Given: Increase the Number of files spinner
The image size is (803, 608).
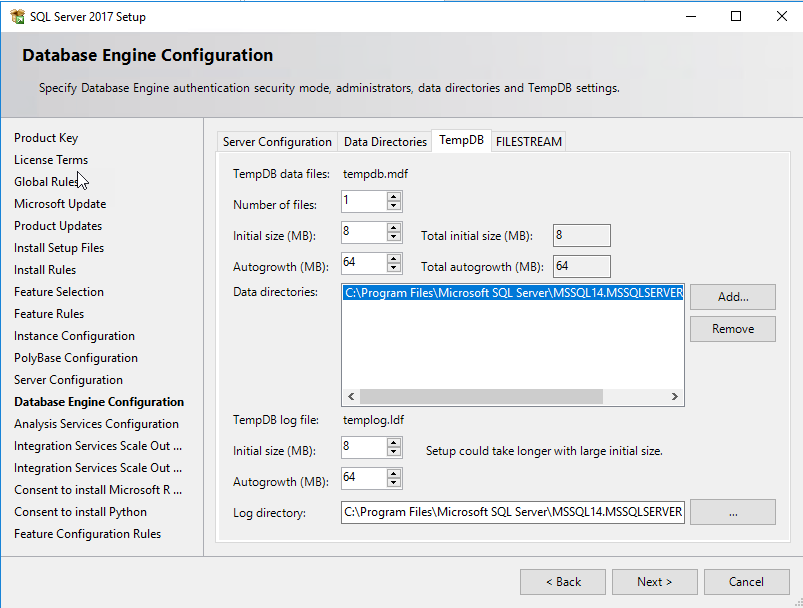Looking at the screenshot, I should point(394,197).
